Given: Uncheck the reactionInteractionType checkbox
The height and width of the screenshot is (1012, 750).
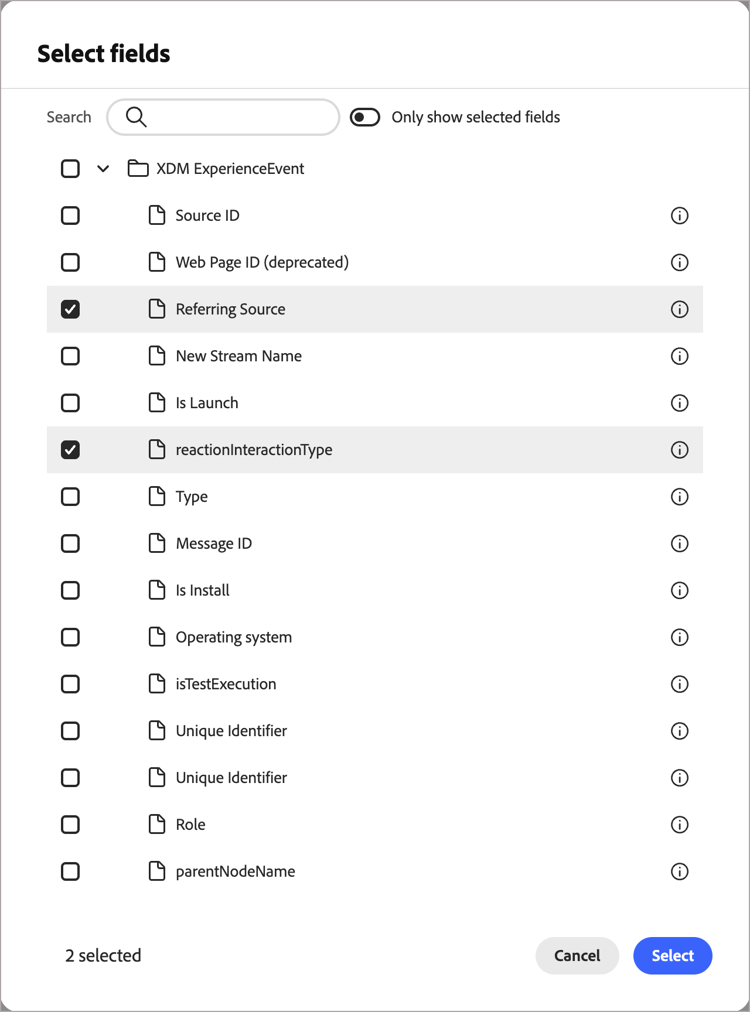Looking at the screenshot, I should tap(70, 449).
